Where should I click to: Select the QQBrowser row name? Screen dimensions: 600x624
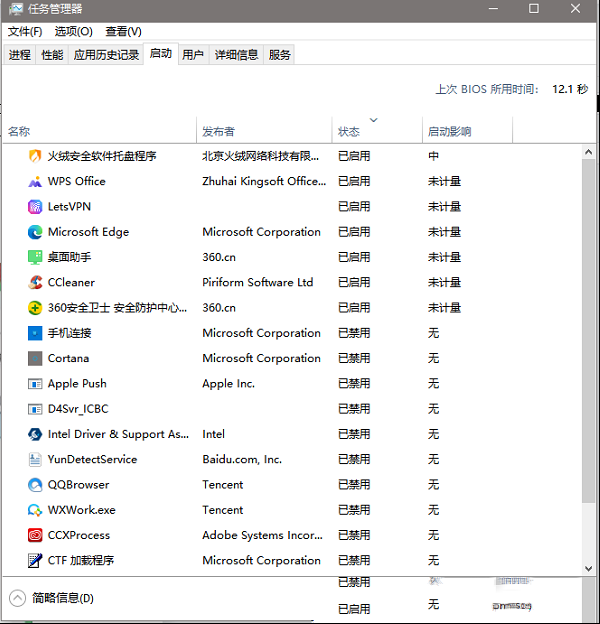point(78,485)
